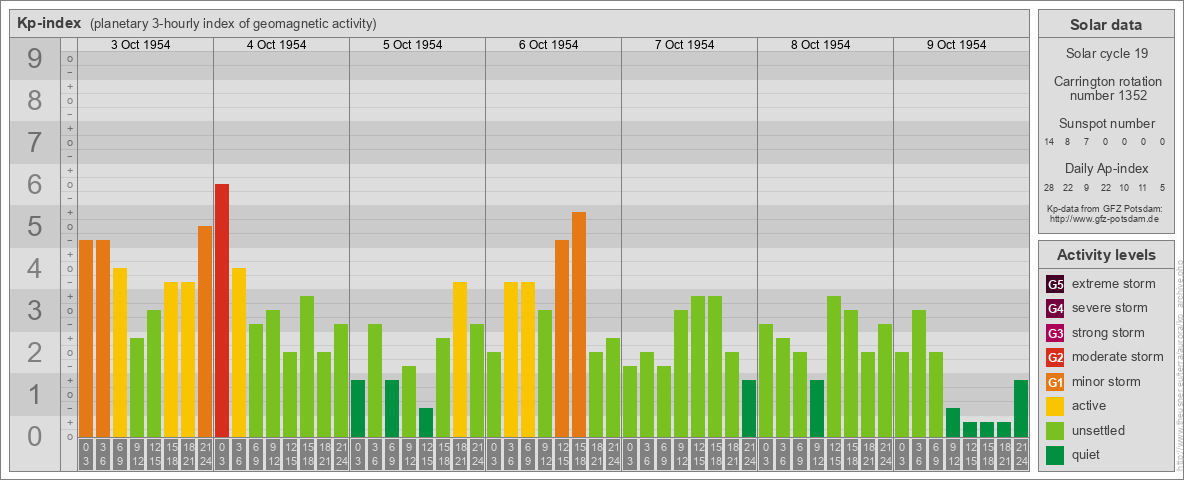The width and height of the screenshot is (1184, 480).
Task: Click the dark green bar on 9 Oct 21-24h
Action: (1021, 408)
